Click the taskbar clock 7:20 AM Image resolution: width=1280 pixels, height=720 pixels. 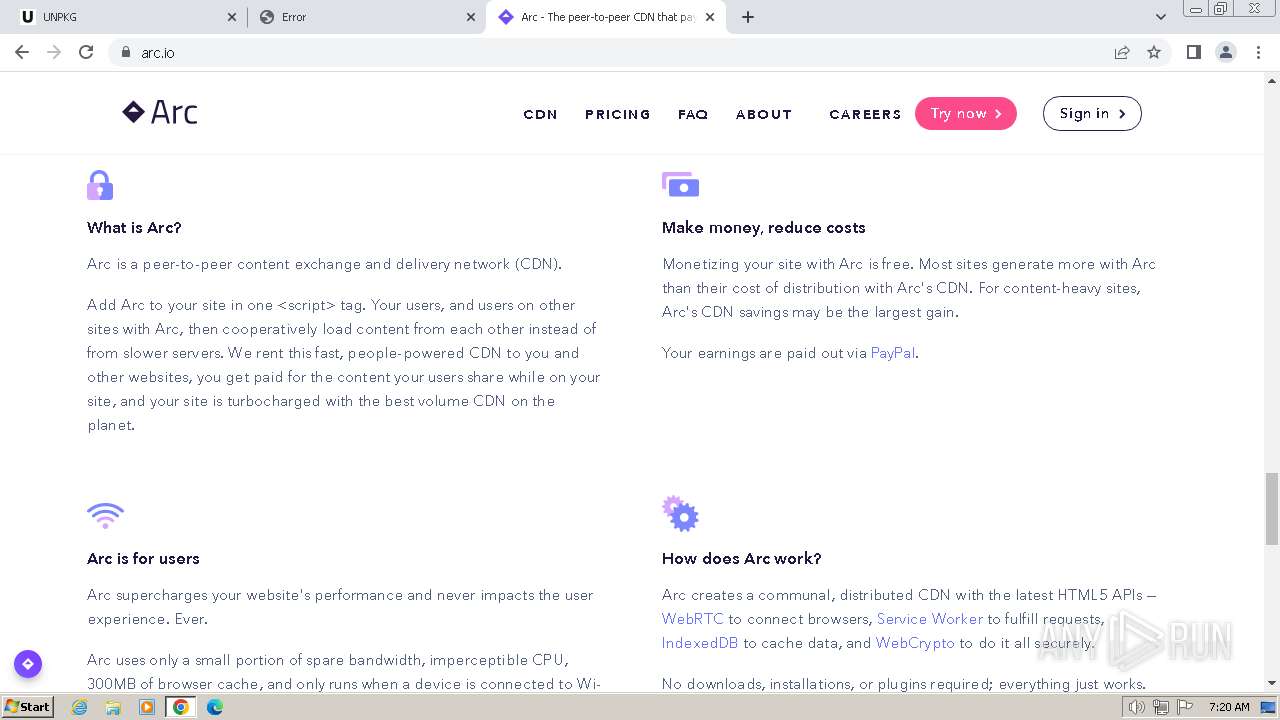(1229, 707)
